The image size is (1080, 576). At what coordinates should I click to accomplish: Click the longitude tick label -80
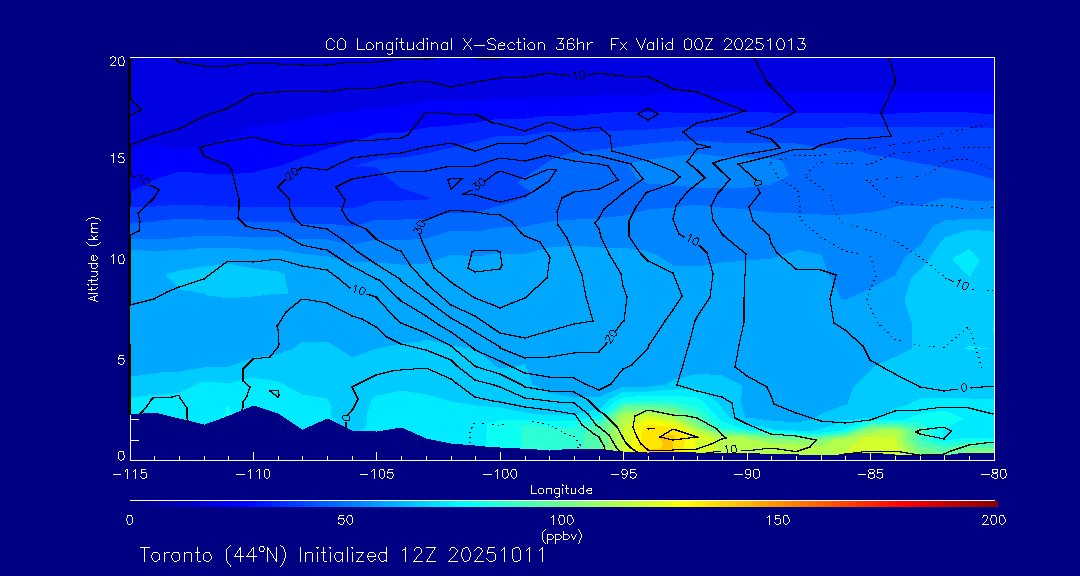(993, 474)
